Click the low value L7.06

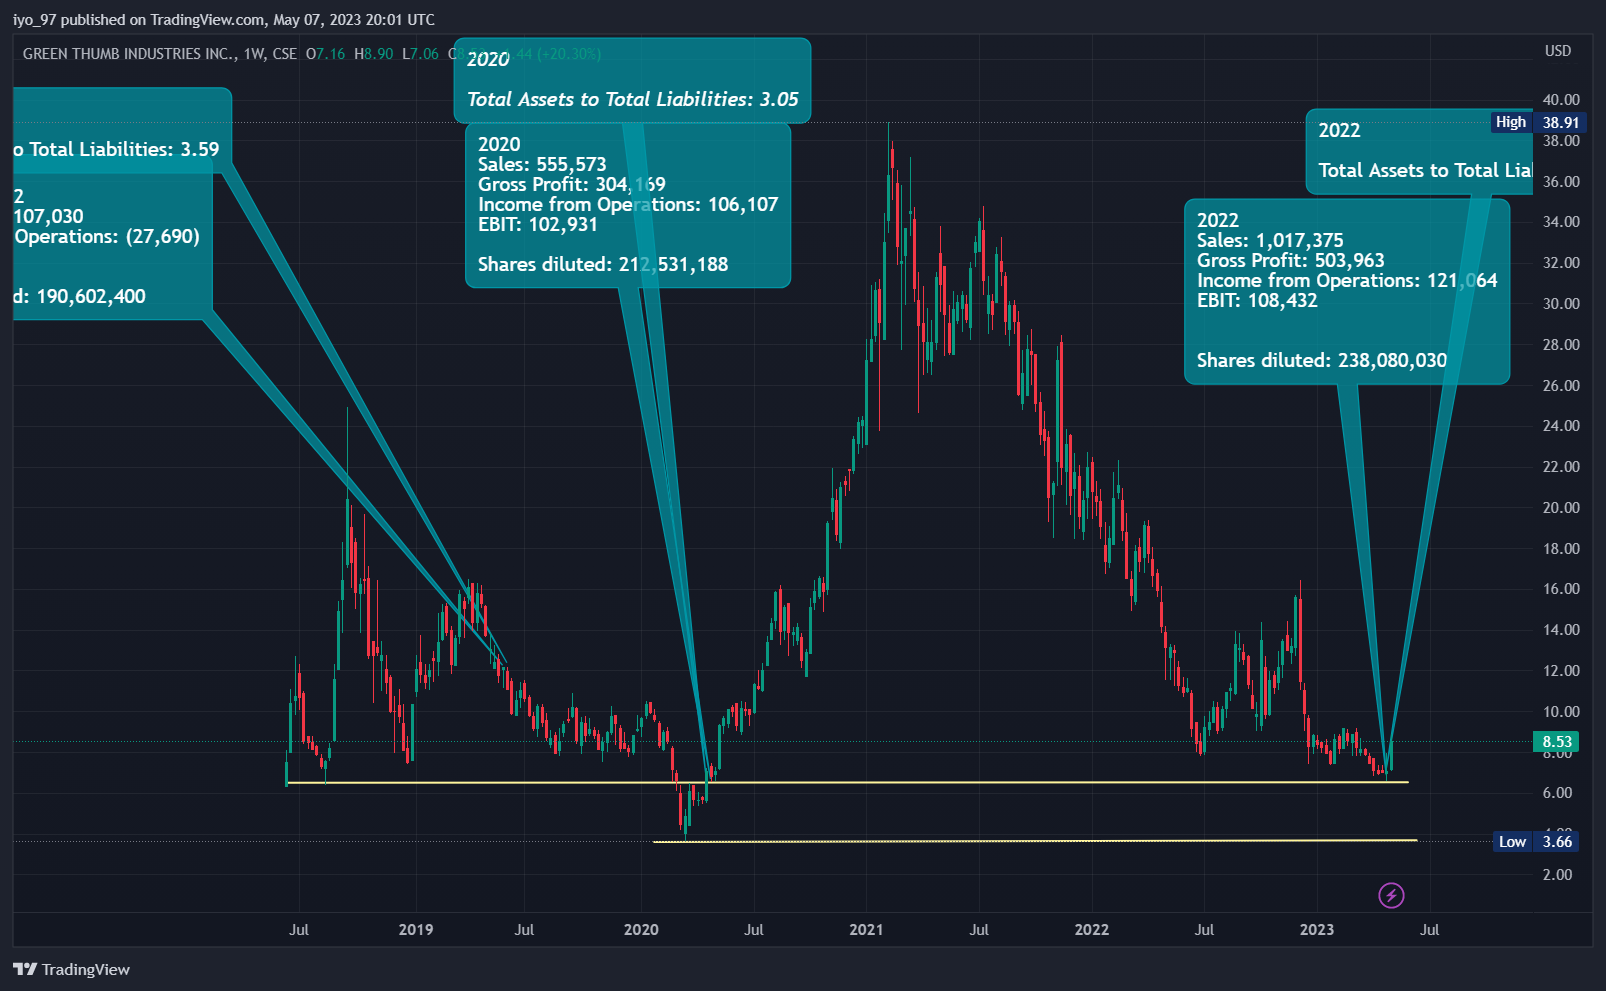pos(420,54)
